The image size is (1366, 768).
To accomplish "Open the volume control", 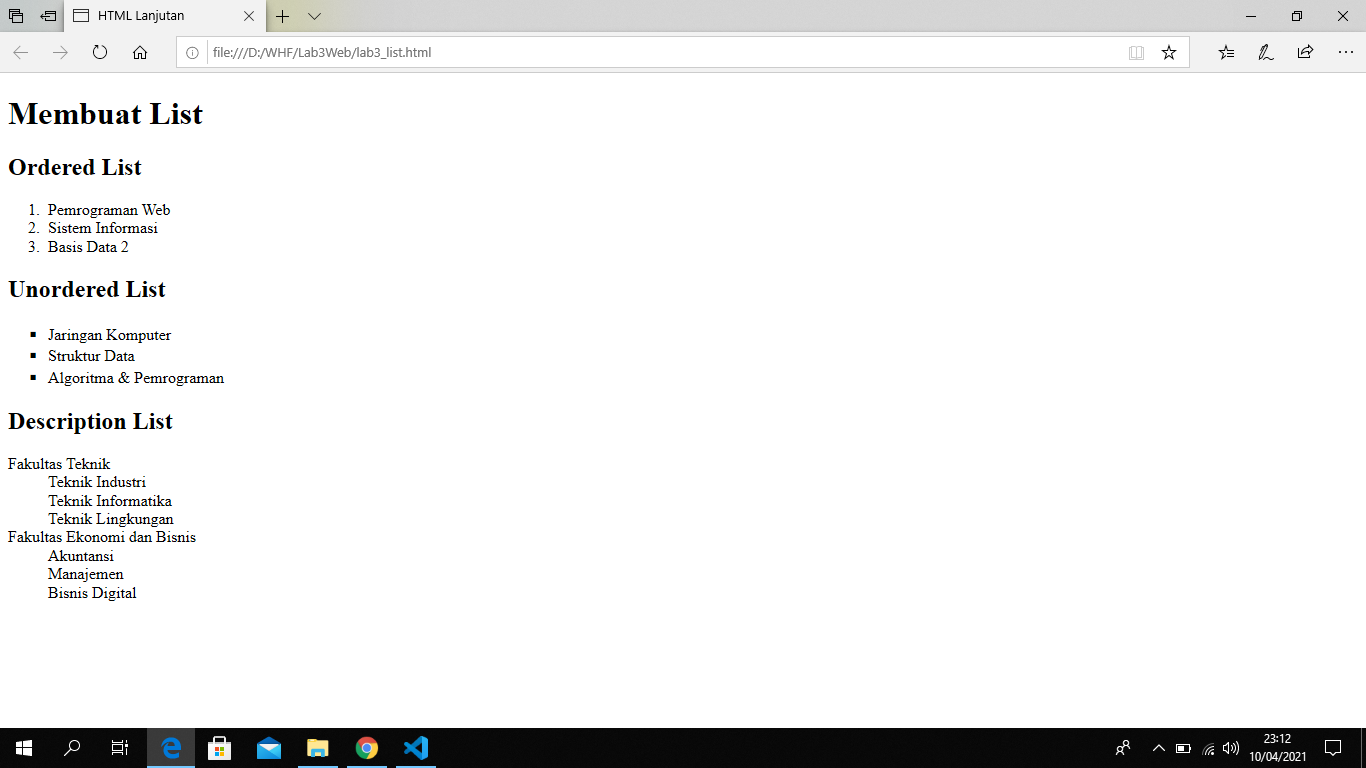I will (1231, 748).
